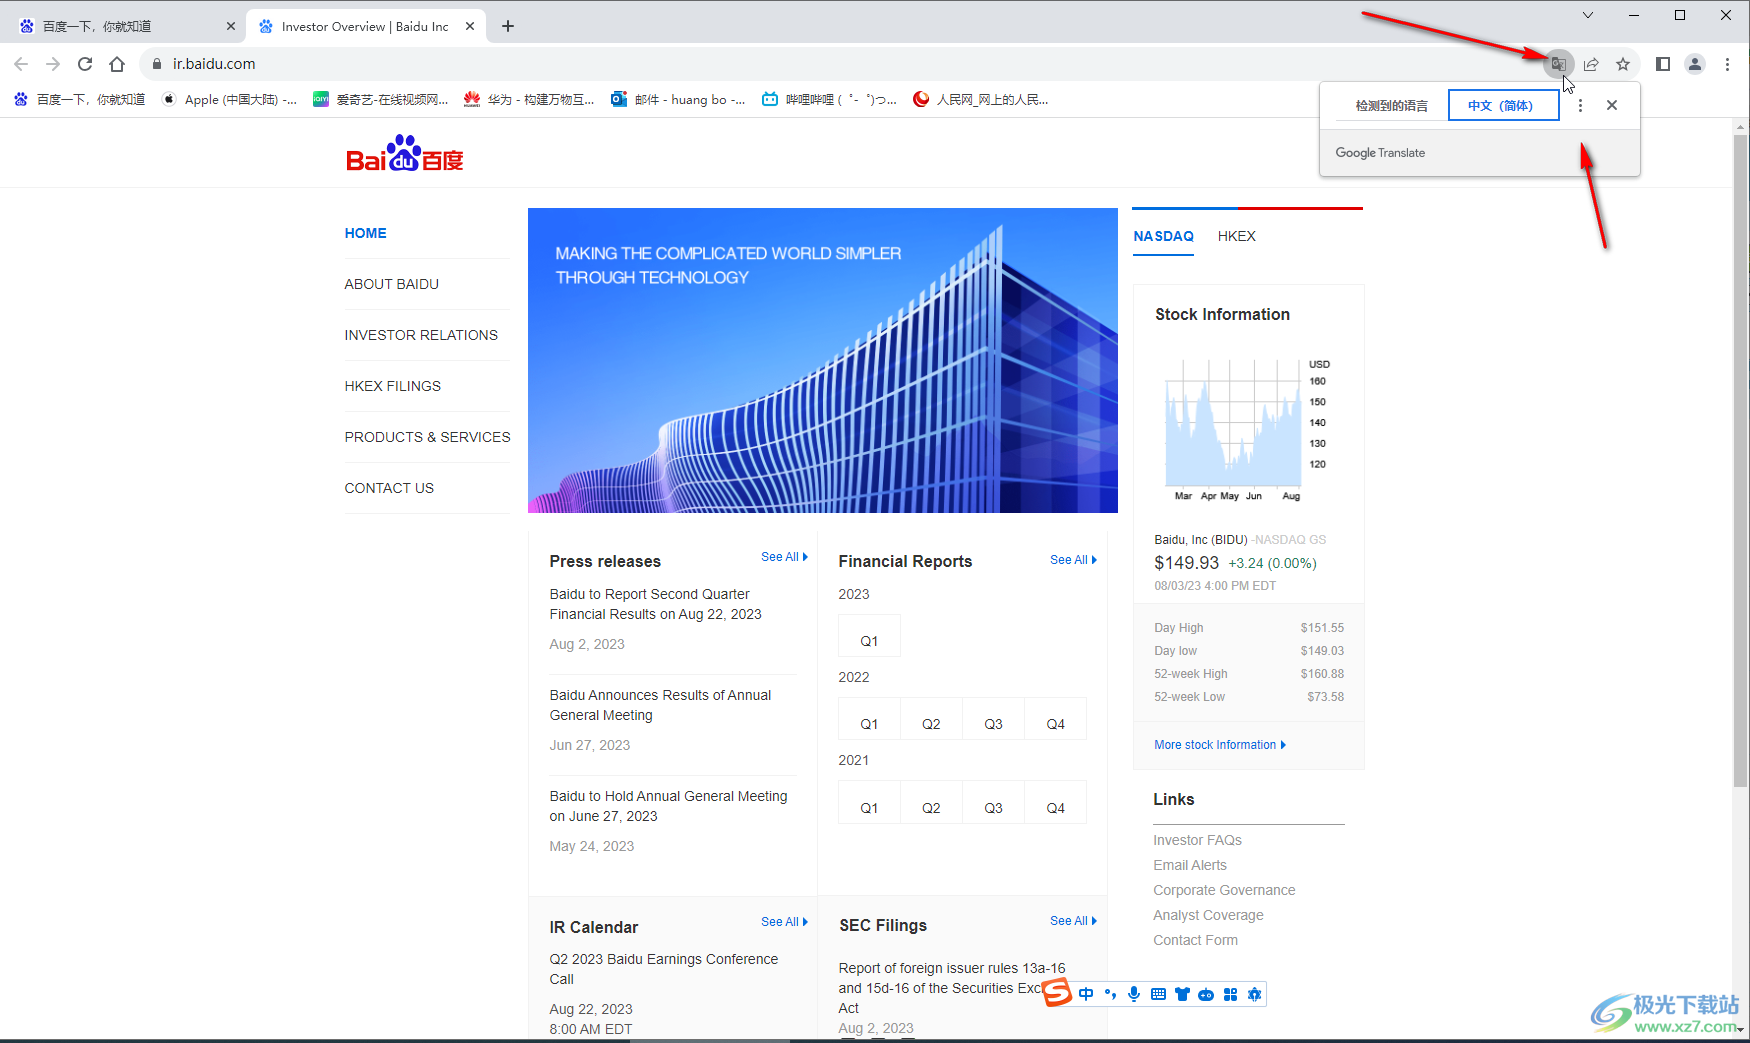
Task: Open the side panel icon
Action: pos(1663,64)
